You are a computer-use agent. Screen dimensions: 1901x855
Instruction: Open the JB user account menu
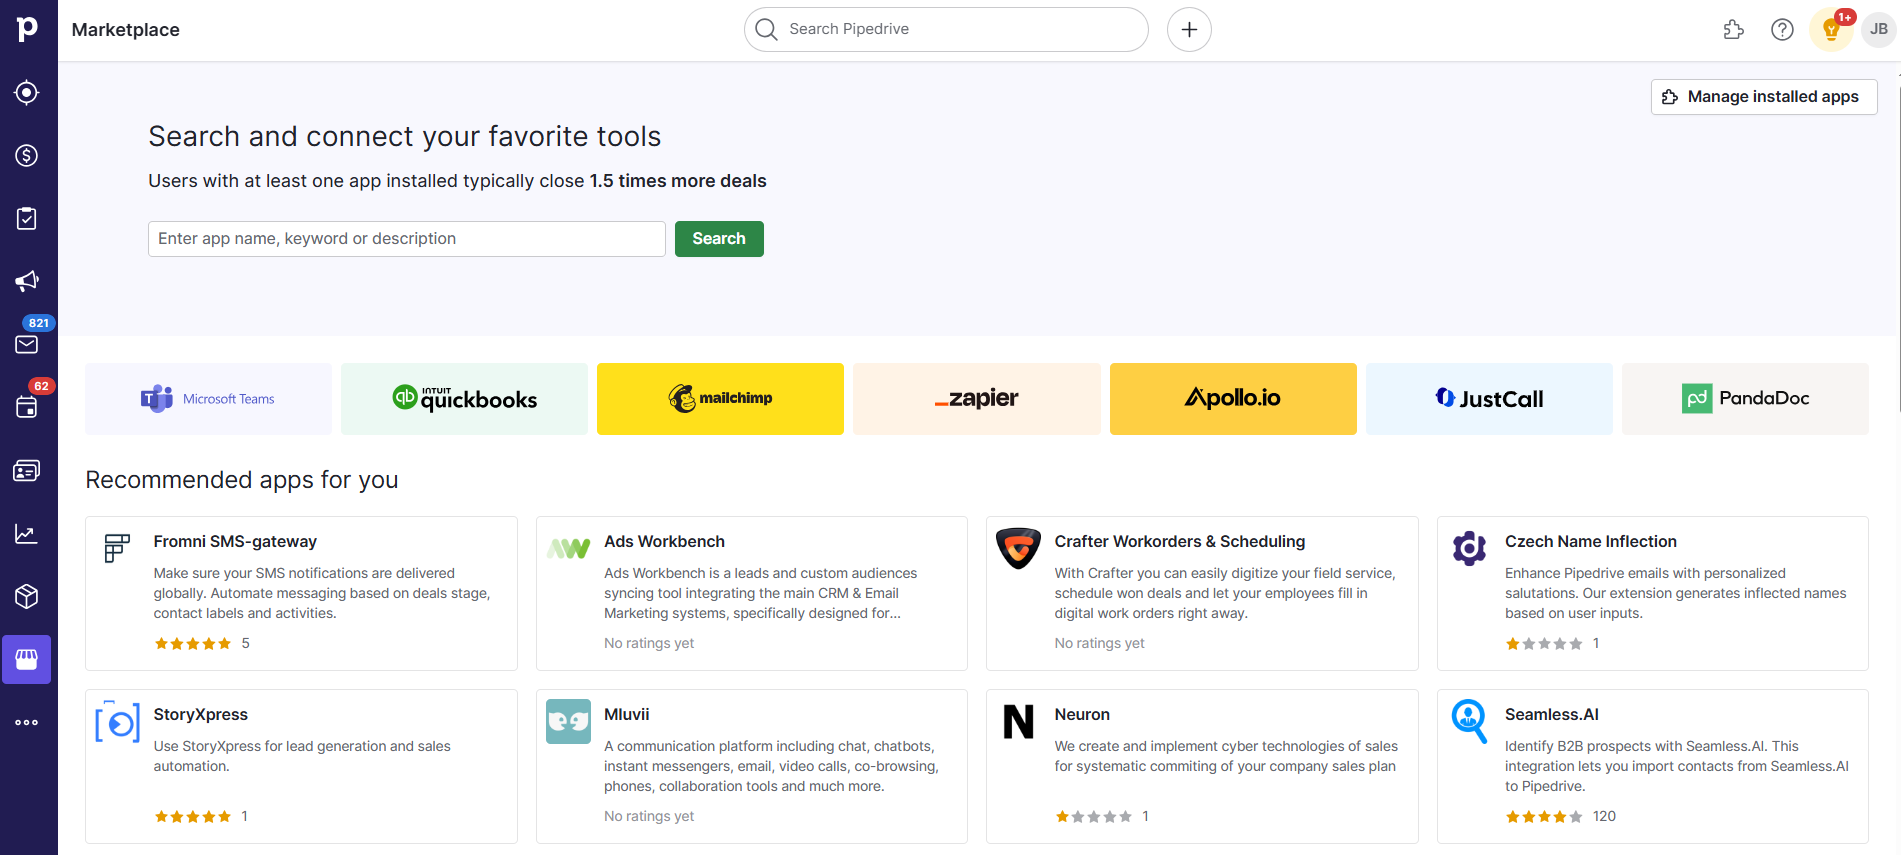coord(1879,30)
